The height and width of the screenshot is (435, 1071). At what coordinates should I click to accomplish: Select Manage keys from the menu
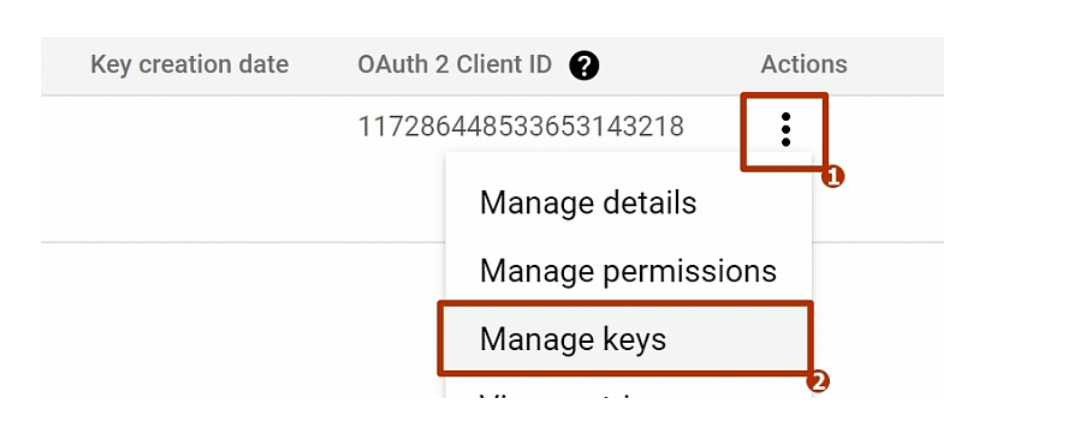click(572, 339)
